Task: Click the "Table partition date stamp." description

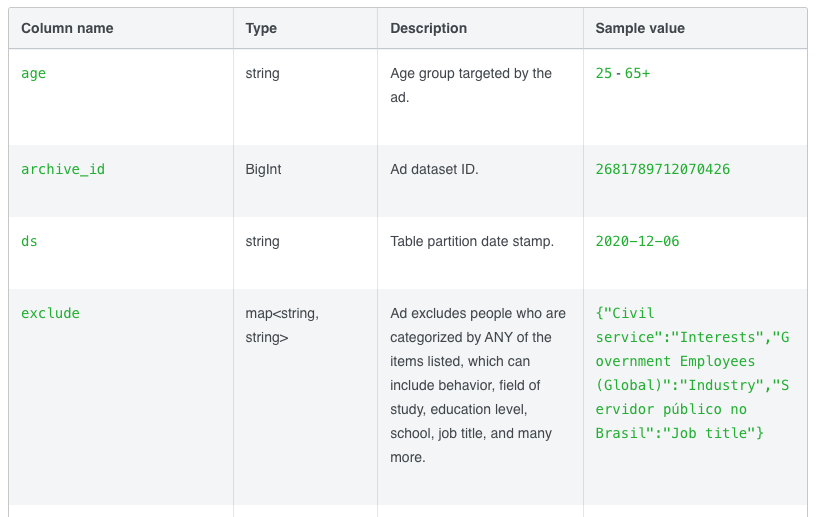Action: click(472, 241)
